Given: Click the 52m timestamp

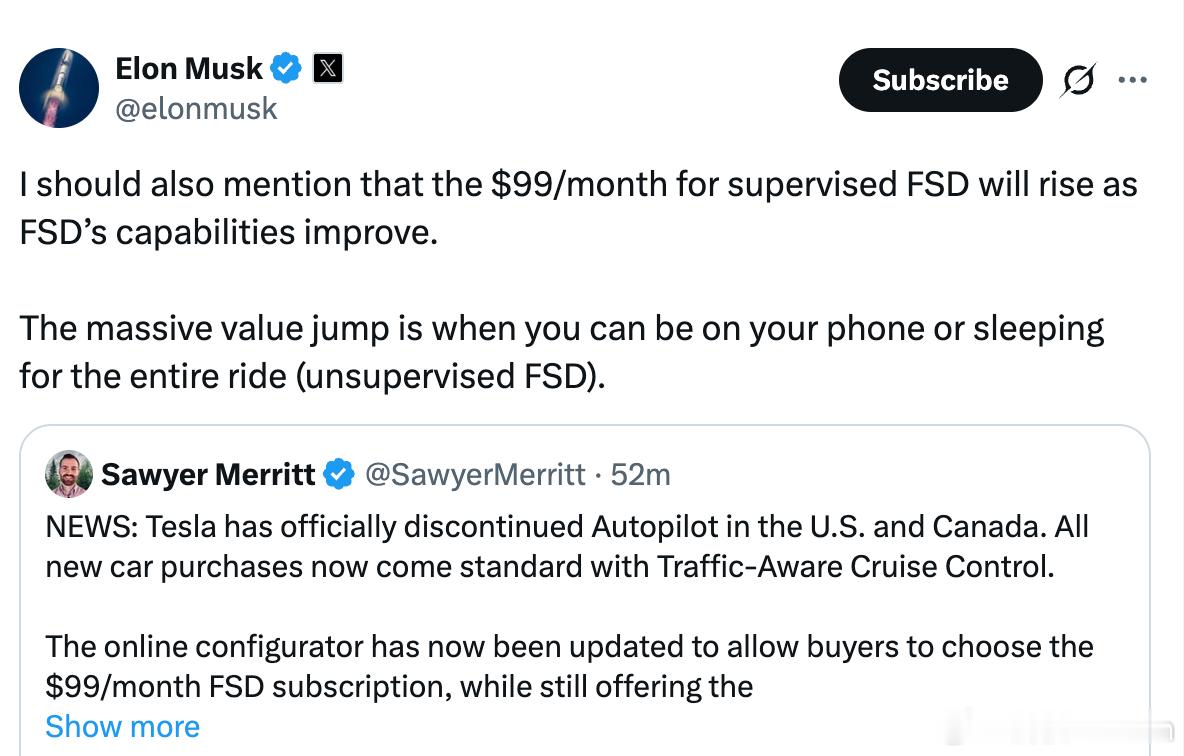Looking at the screenshot, I should tap(640, 474).
